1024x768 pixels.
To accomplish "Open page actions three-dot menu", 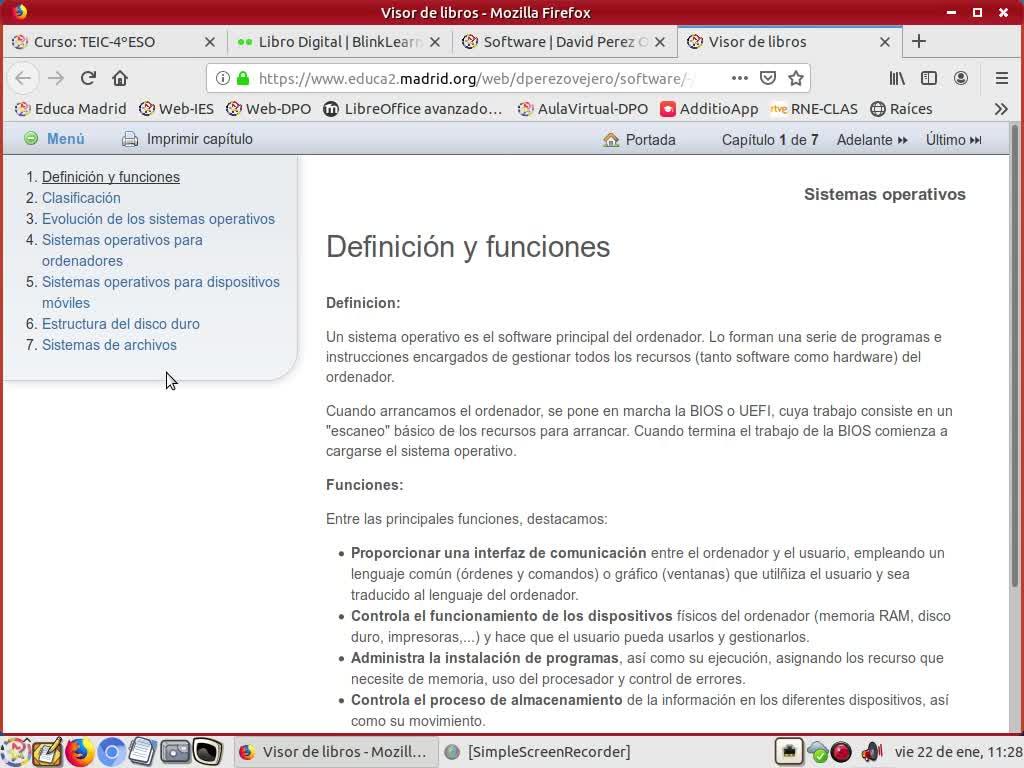I will (x=739, y=78).
